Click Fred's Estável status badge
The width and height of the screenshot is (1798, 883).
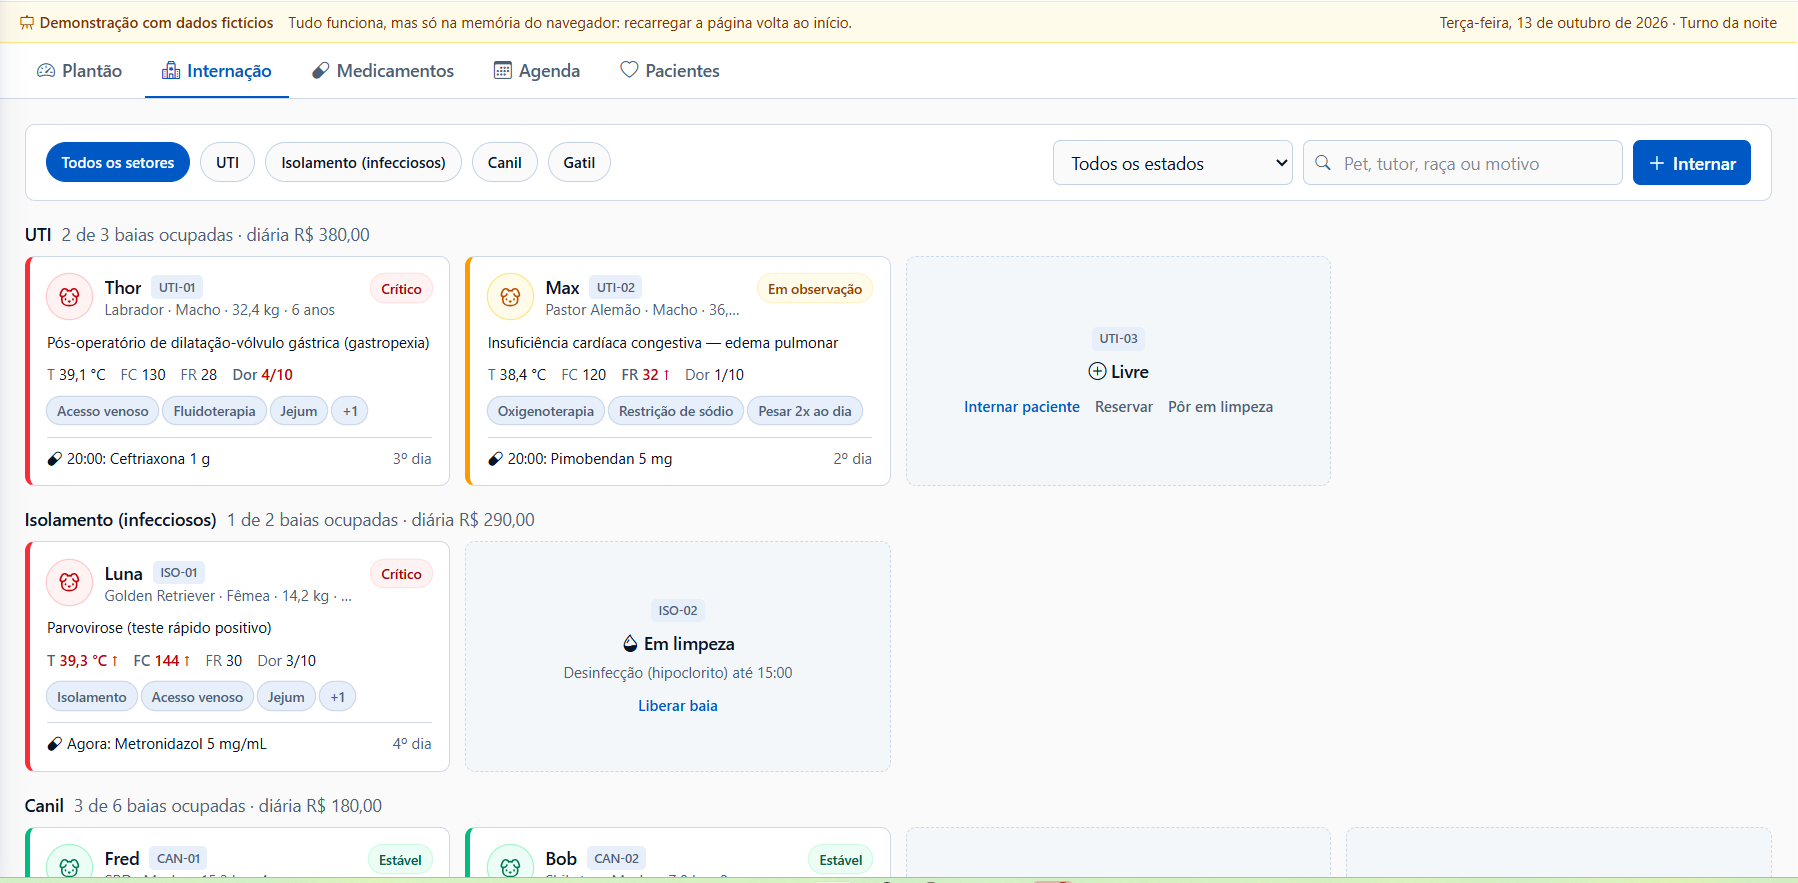400,860
